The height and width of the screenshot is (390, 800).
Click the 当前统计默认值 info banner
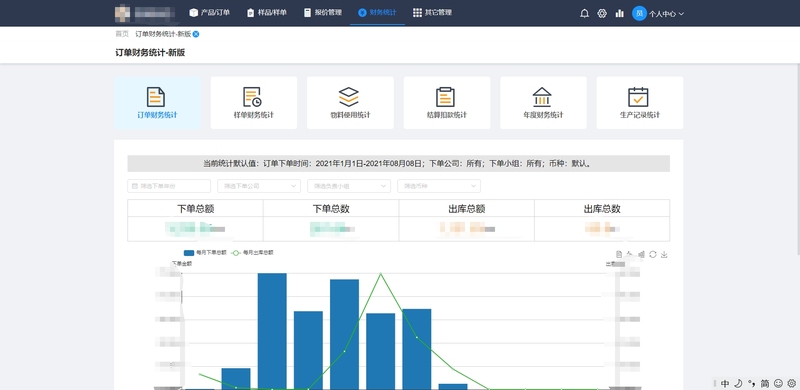(398, 164)
